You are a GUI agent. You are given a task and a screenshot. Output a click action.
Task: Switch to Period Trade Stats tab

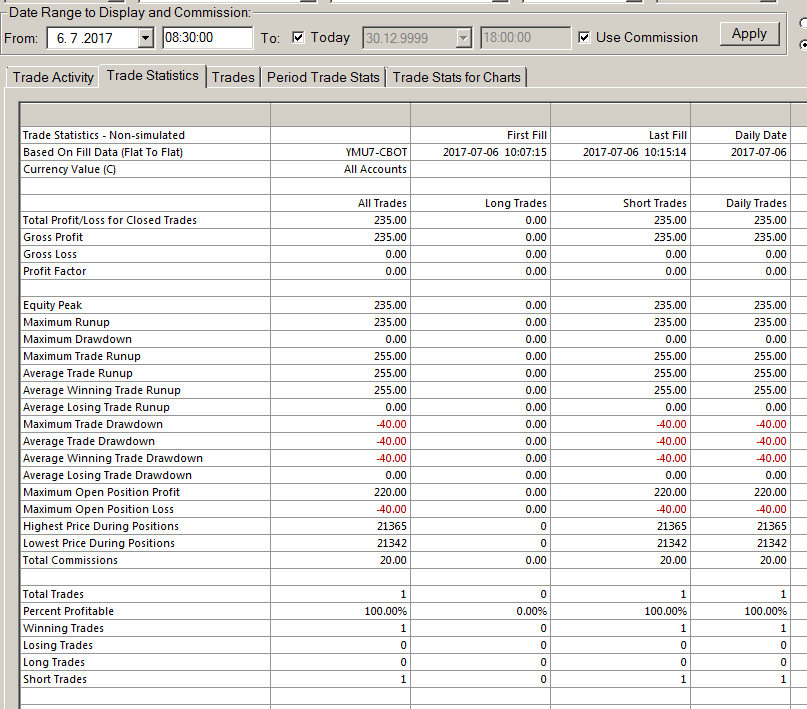[323, 77]
